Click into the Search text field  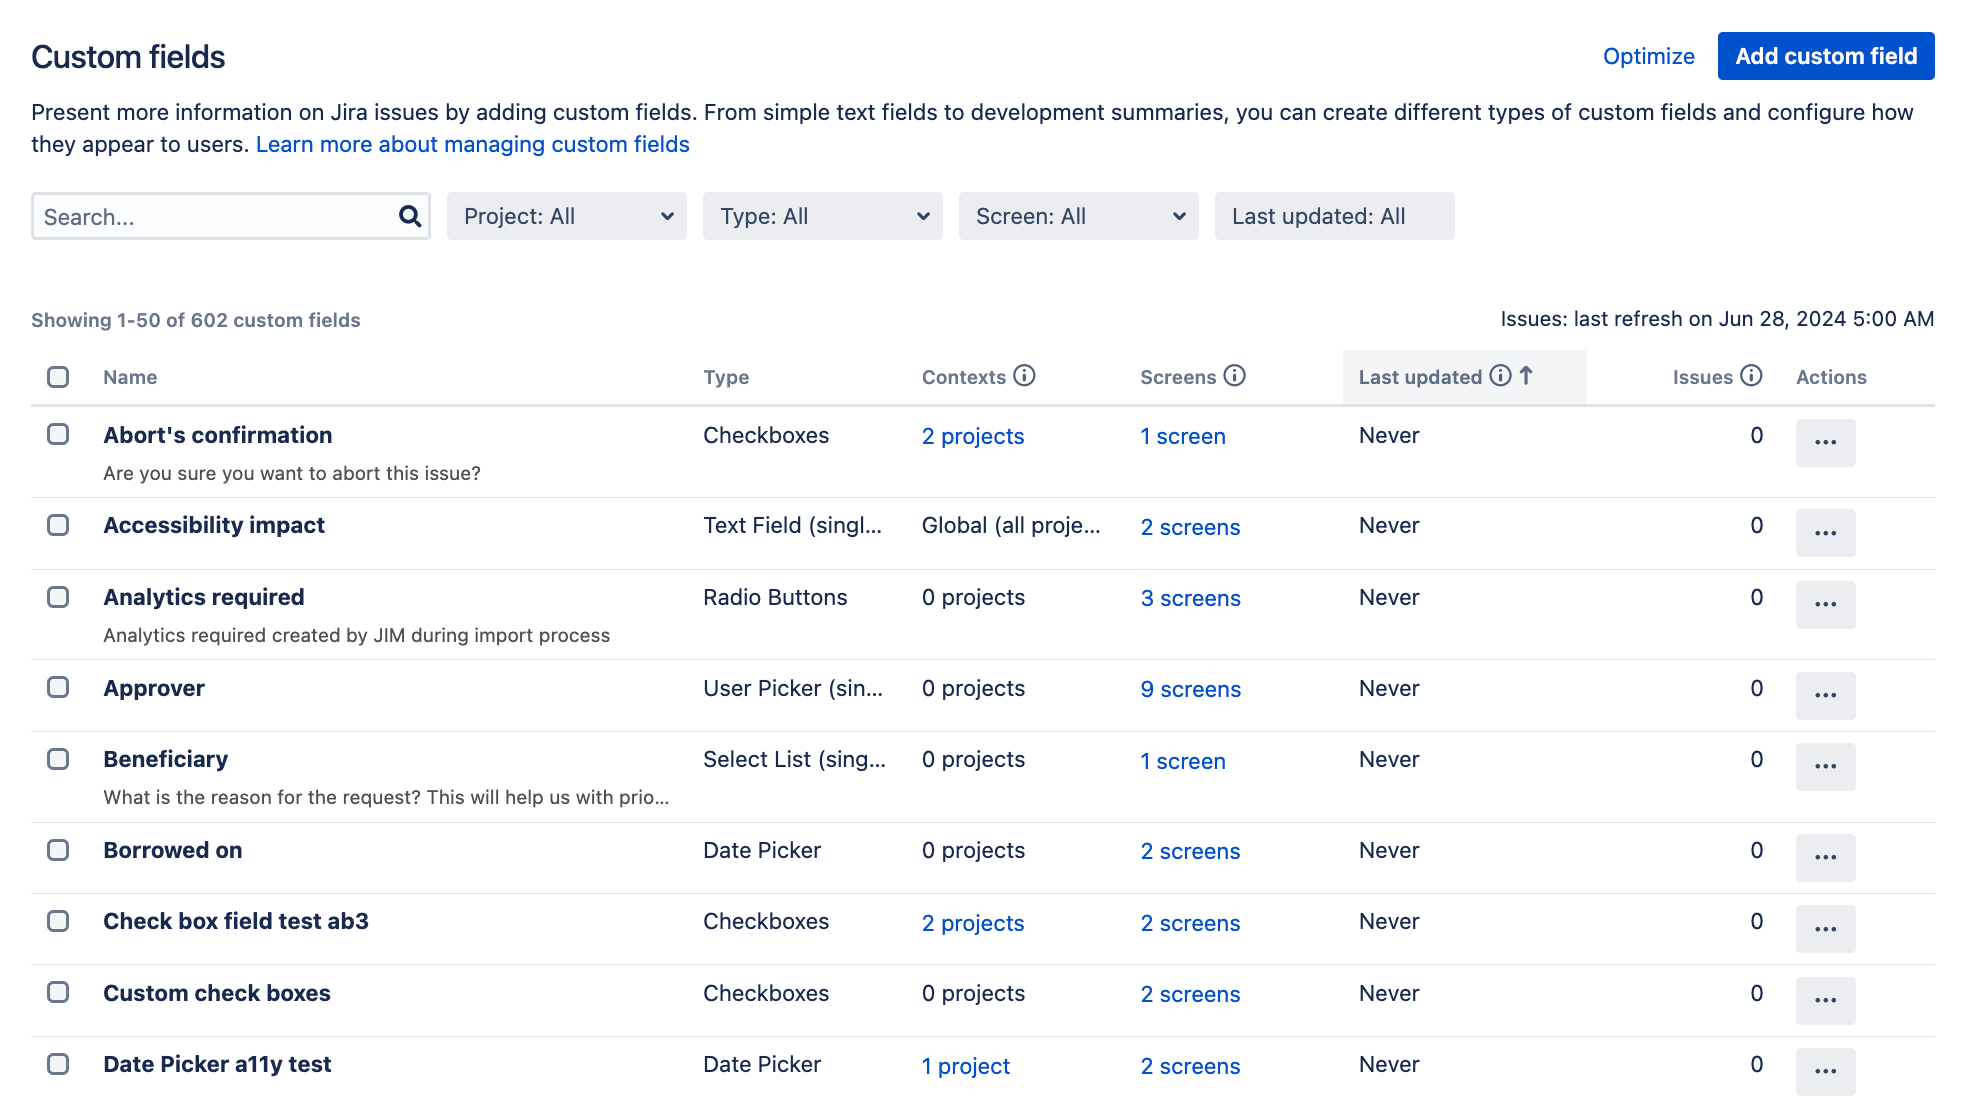[x=215, y=216]
